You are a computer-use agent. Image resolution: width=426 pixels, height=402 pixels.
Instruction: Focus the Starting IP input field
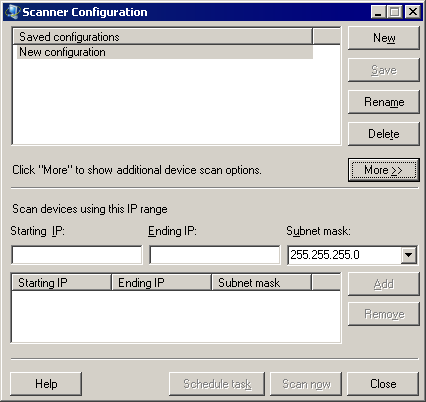(x=77, y=255)
